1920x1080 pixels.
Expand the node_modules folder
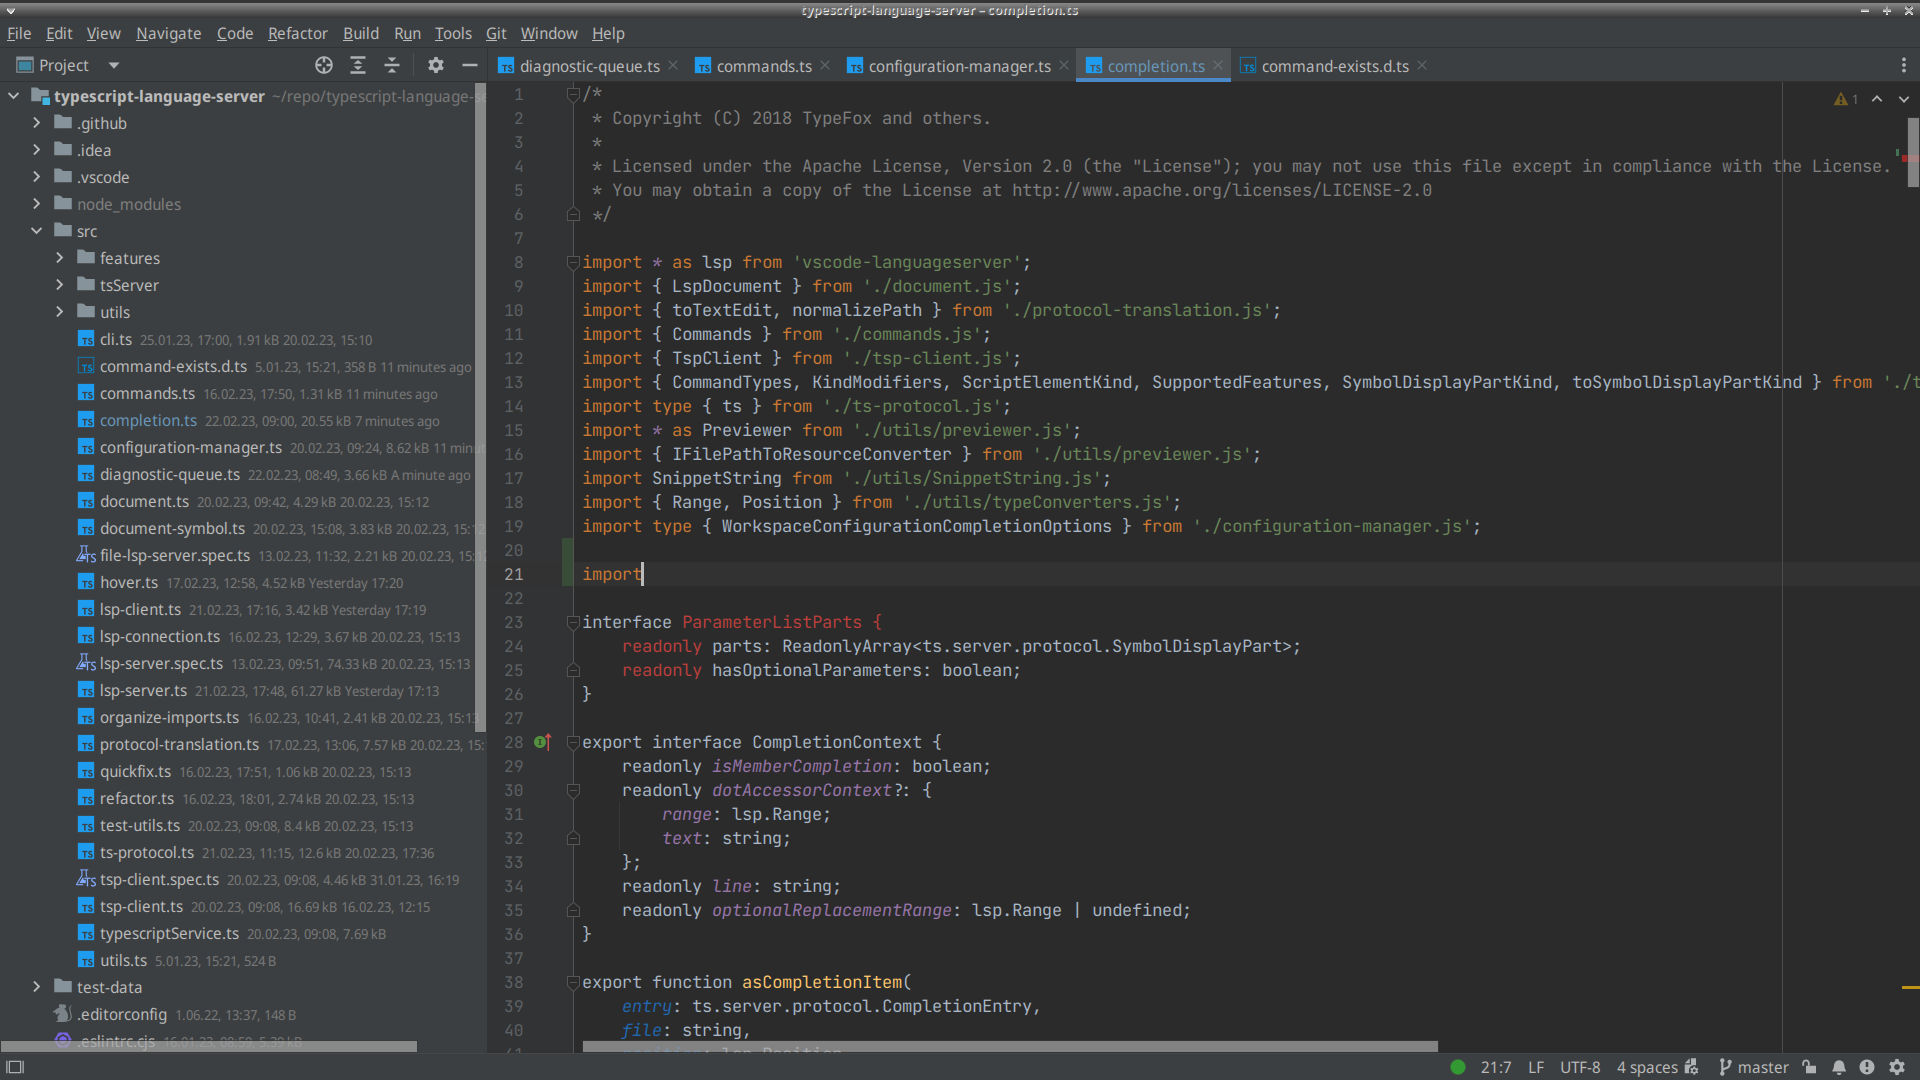tap(37, 204)
